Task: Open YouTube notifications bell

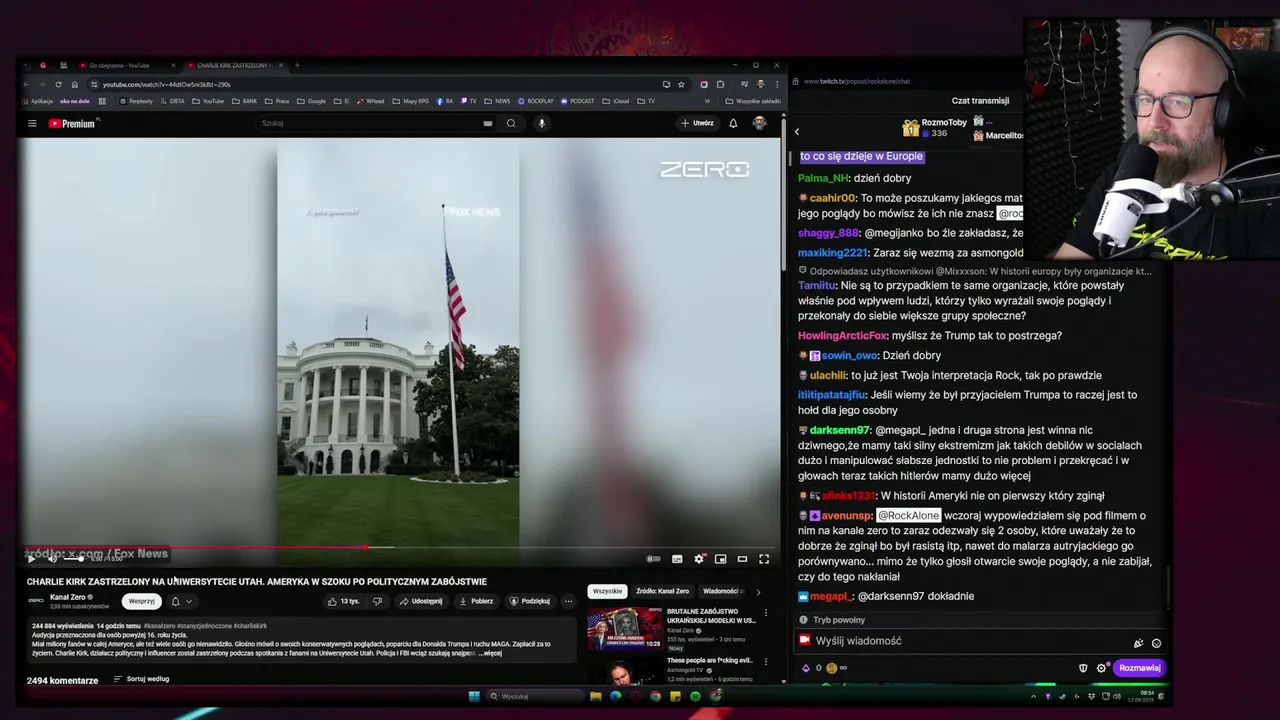Action: point(733,123)
